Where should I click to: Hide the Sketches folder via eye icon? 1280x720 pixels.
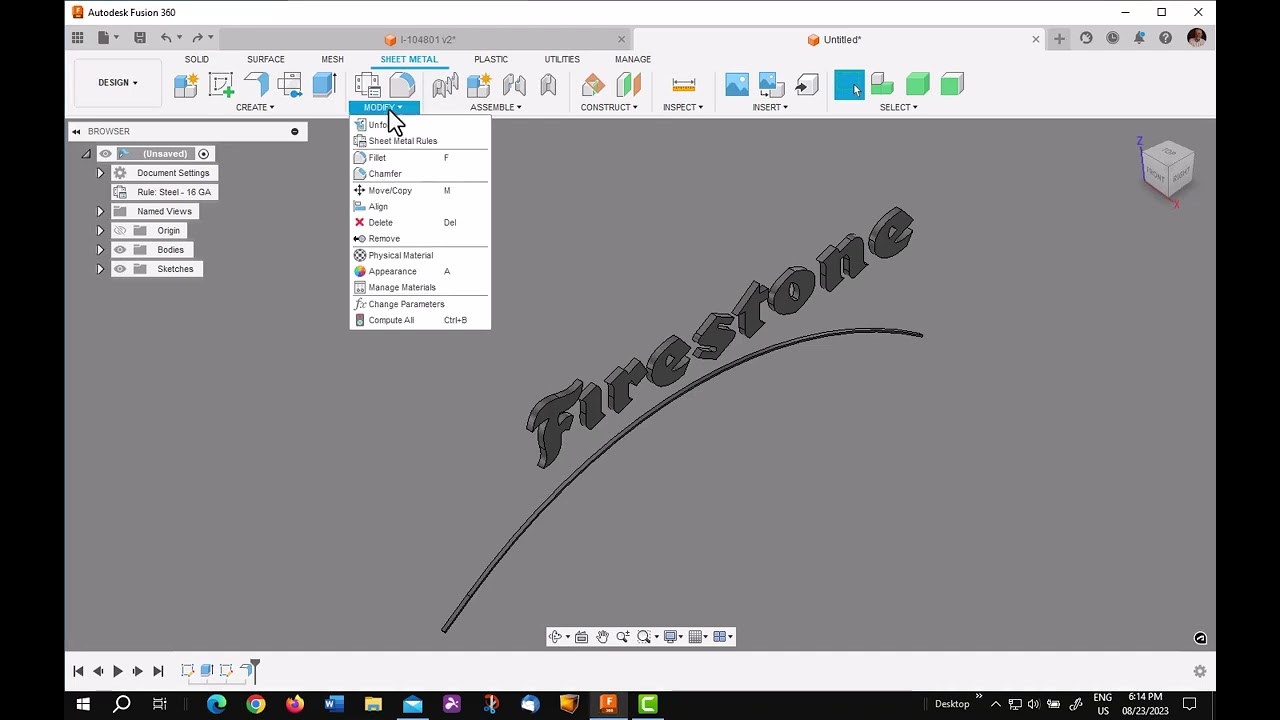[x=120, y=269]
